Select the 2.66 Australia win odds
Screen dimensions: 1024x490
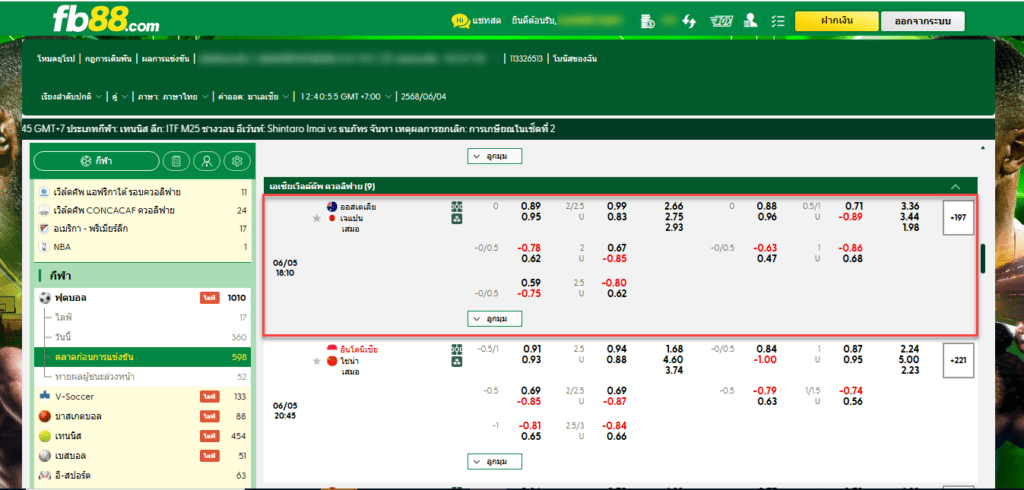673,206
